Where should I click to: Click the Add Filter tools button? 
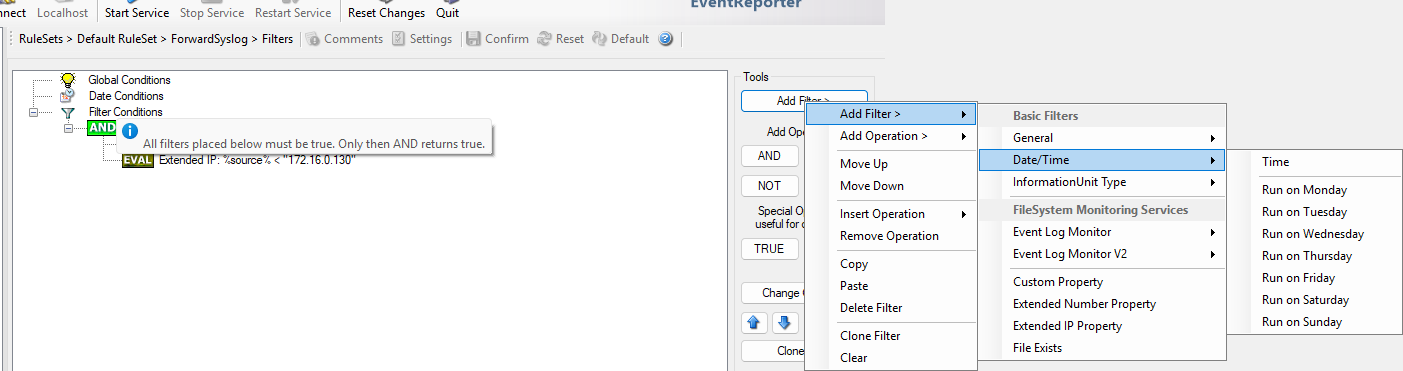[x=803, y=101]
